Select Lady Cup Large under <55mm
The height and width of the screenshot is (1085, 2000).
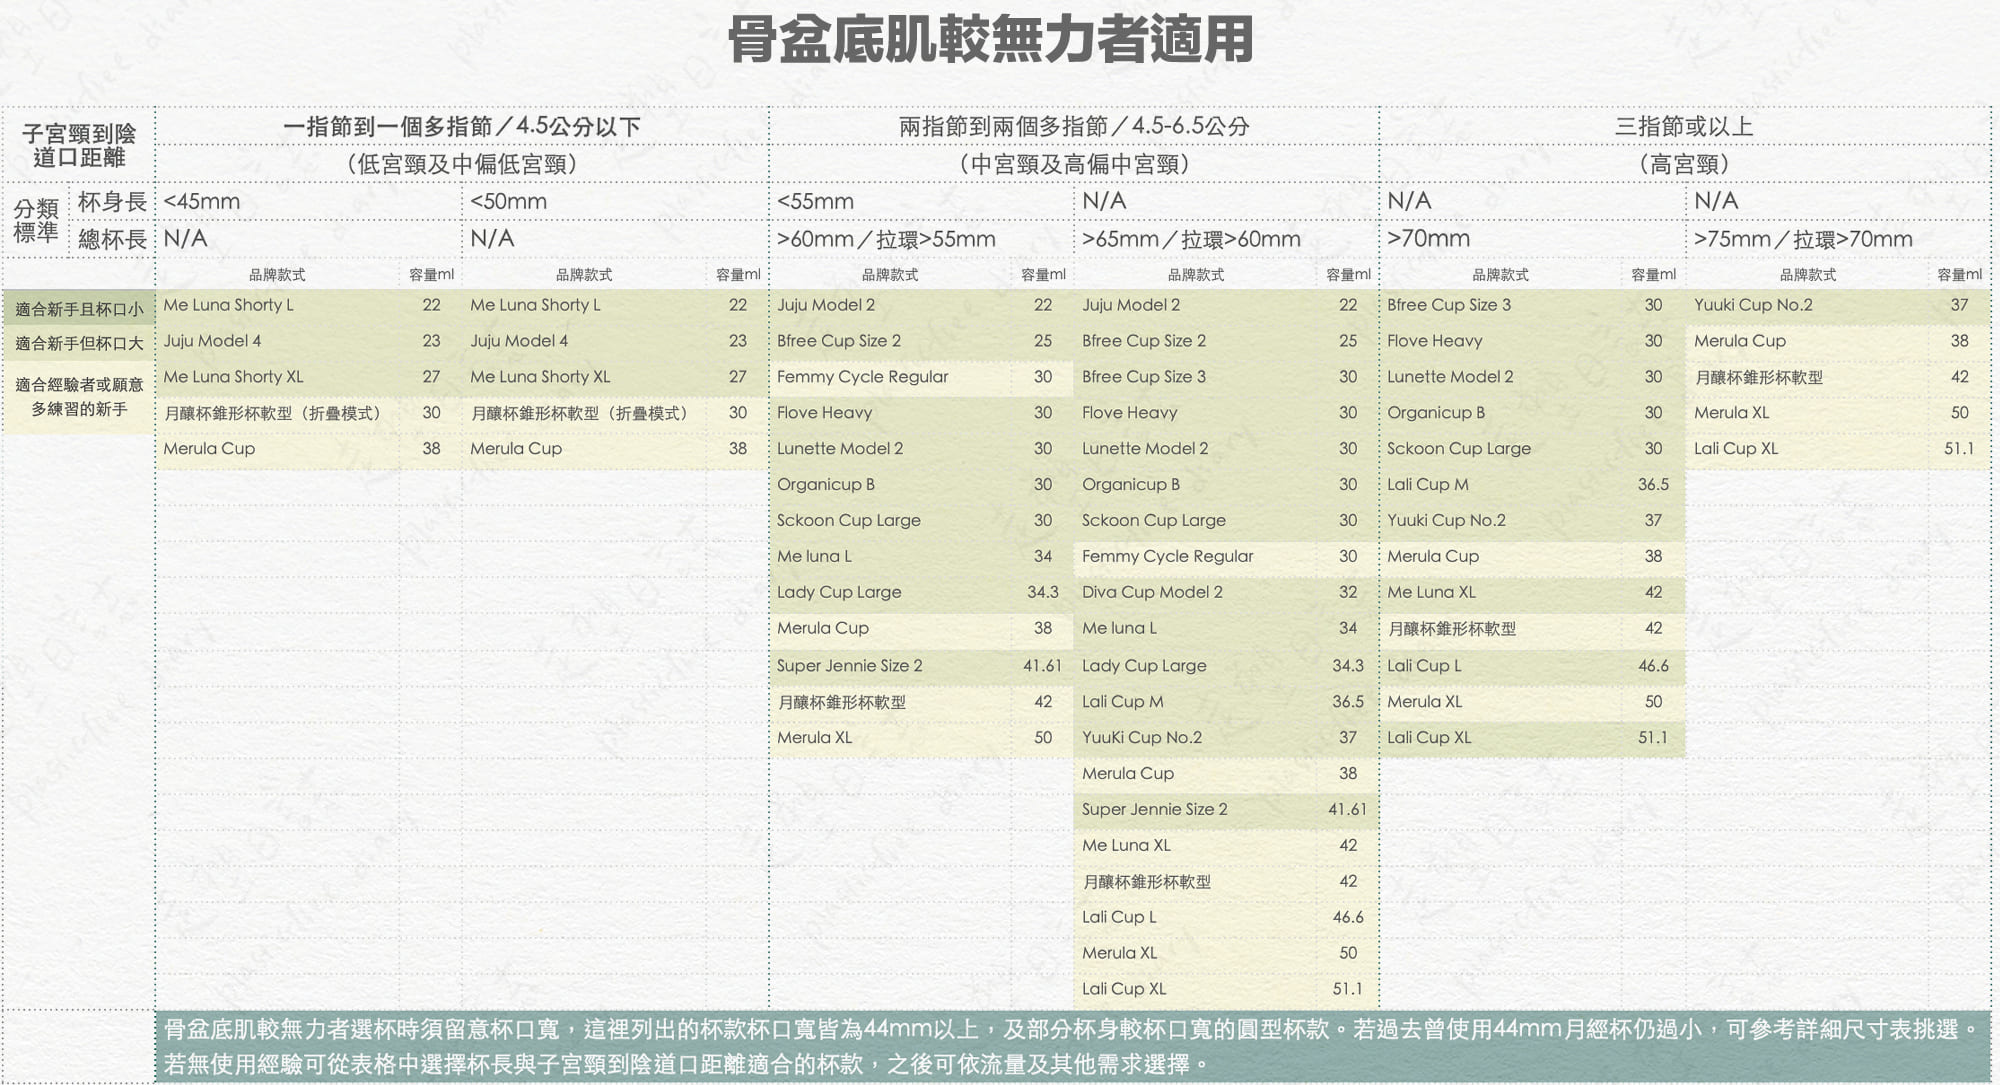click(x=839, y=592)
